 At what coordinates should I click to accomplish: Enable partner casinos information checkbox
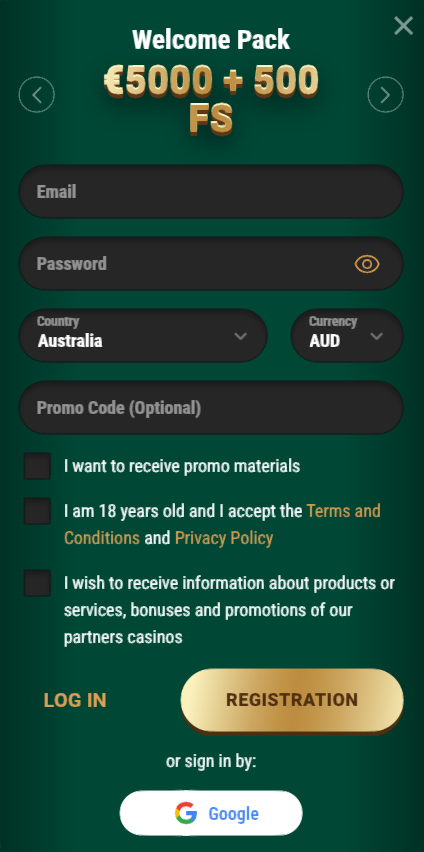pos(37,583)
